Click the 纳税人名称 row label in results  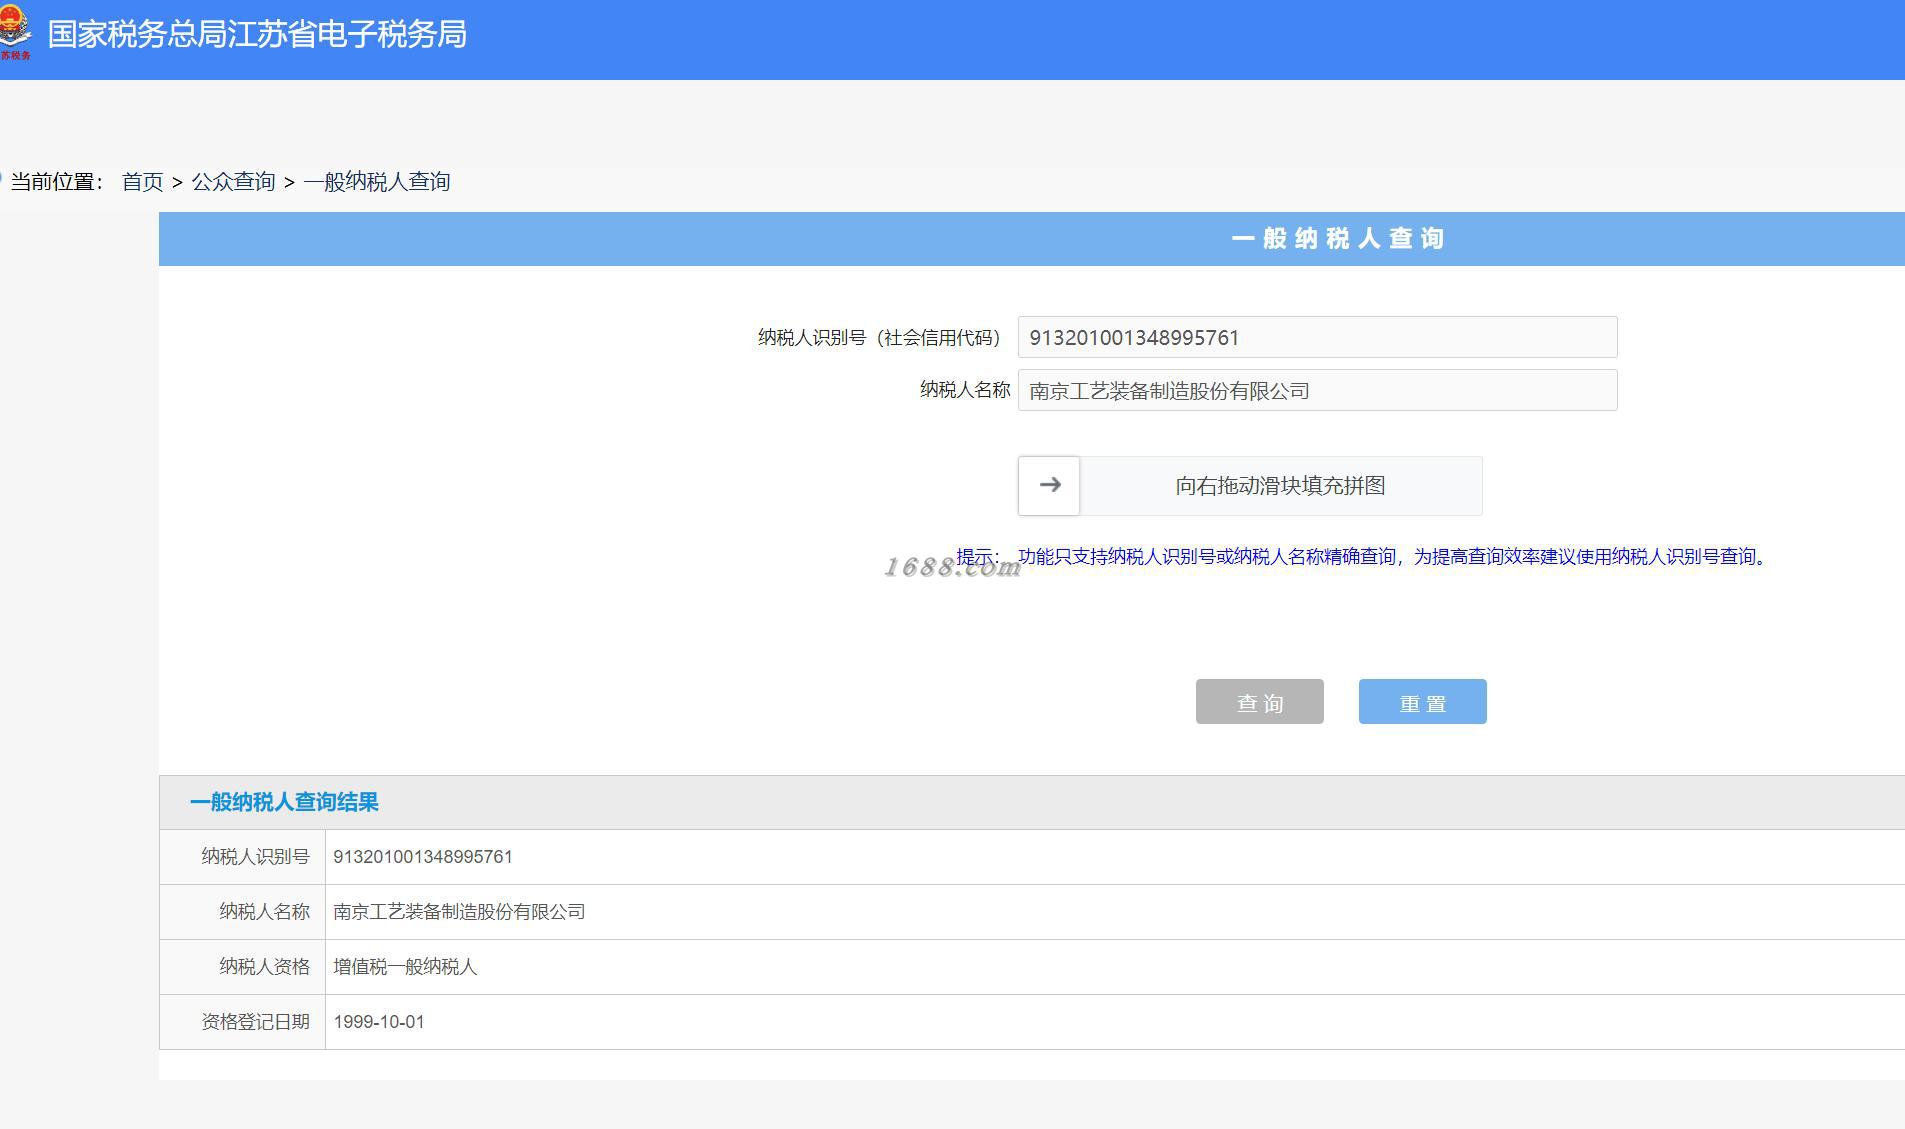click(x=265, y=912)
